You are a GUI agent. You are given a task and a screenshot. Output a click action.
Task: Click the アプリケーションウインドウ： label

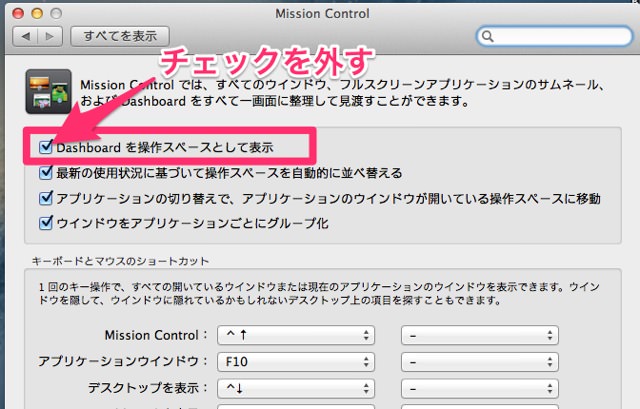click(x=122, y=362)
